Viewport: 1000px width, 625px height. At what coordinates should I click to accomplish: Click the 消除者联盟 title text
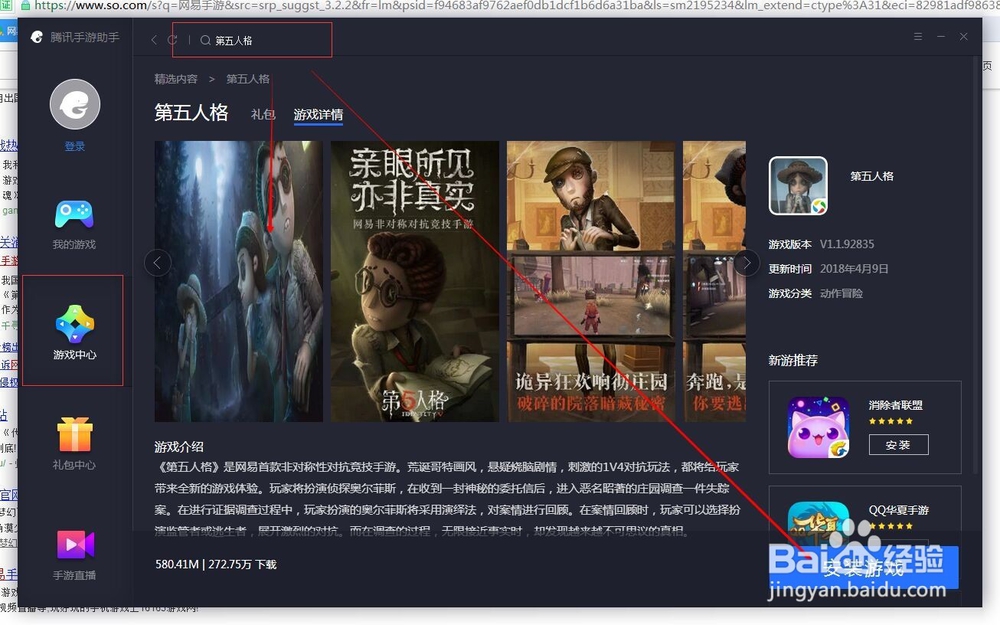[x=895, y=405]
